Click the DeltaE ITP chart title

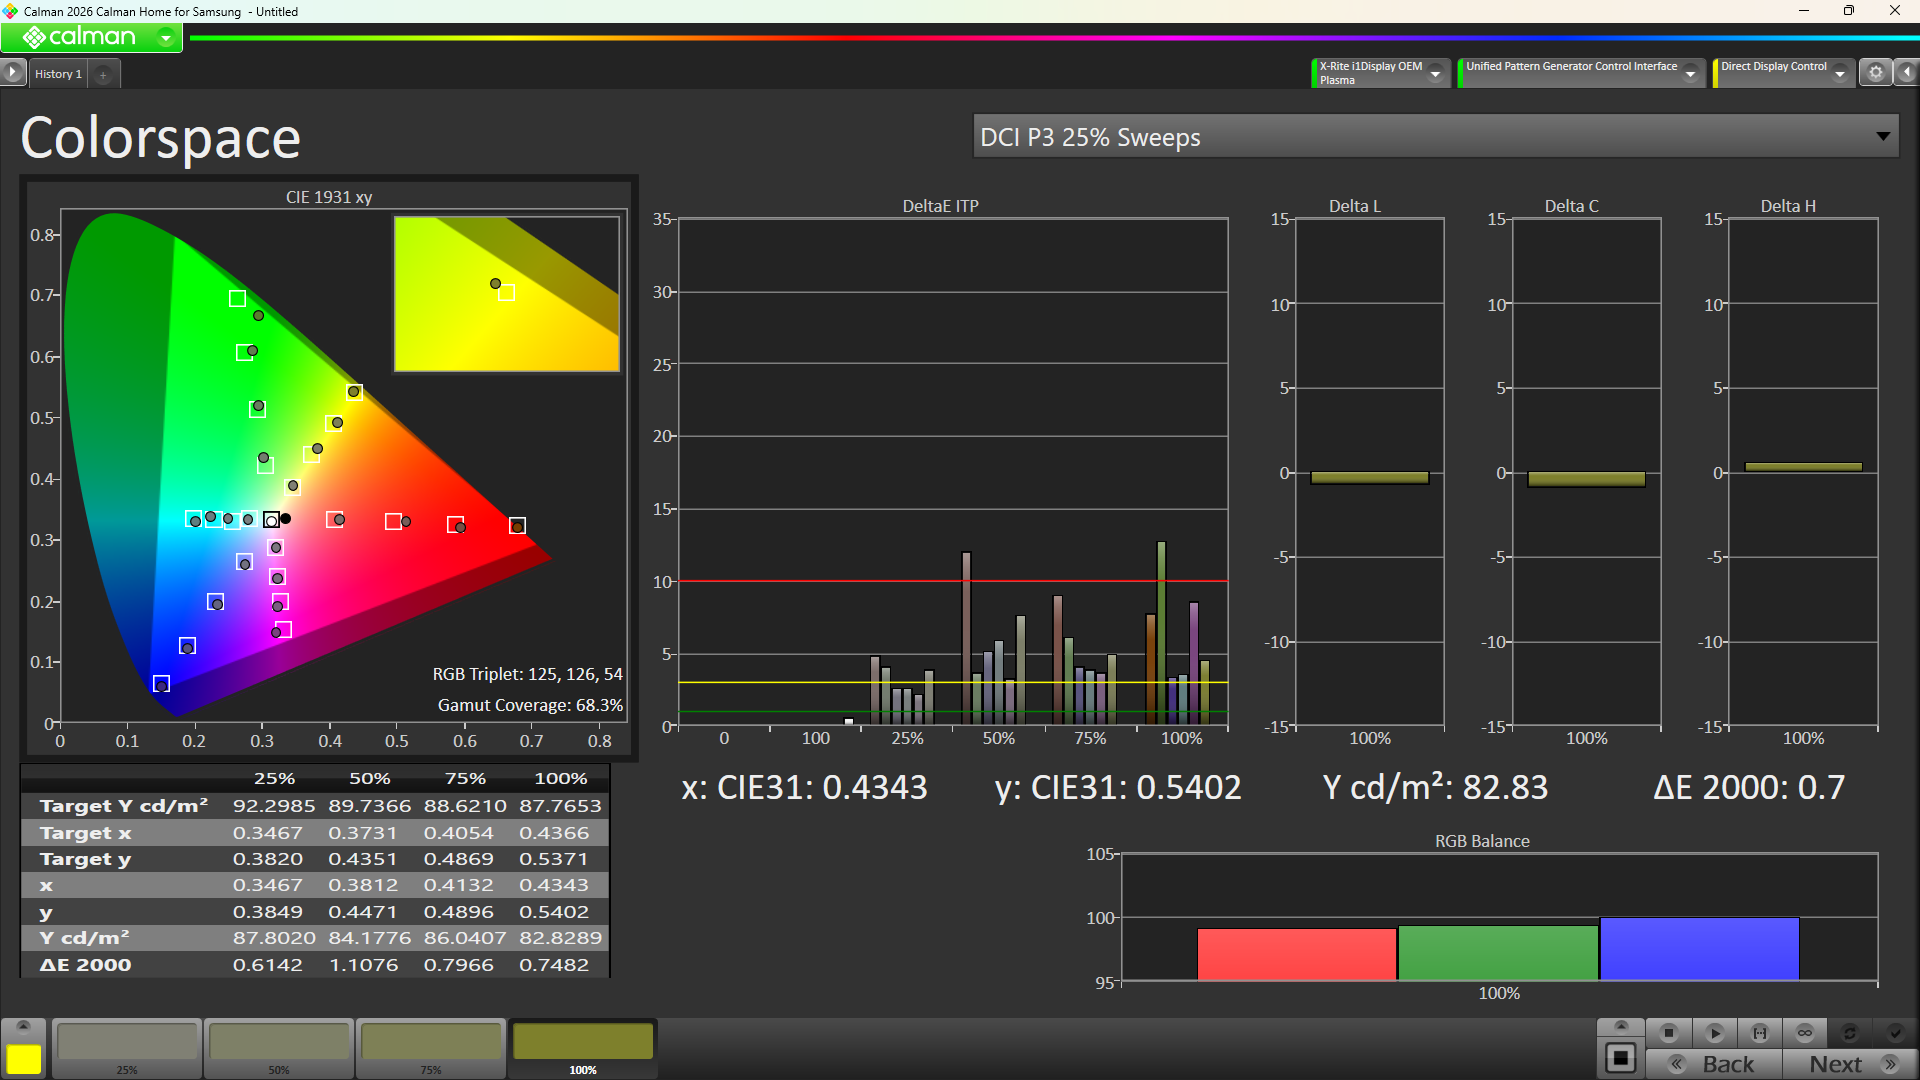940,206
